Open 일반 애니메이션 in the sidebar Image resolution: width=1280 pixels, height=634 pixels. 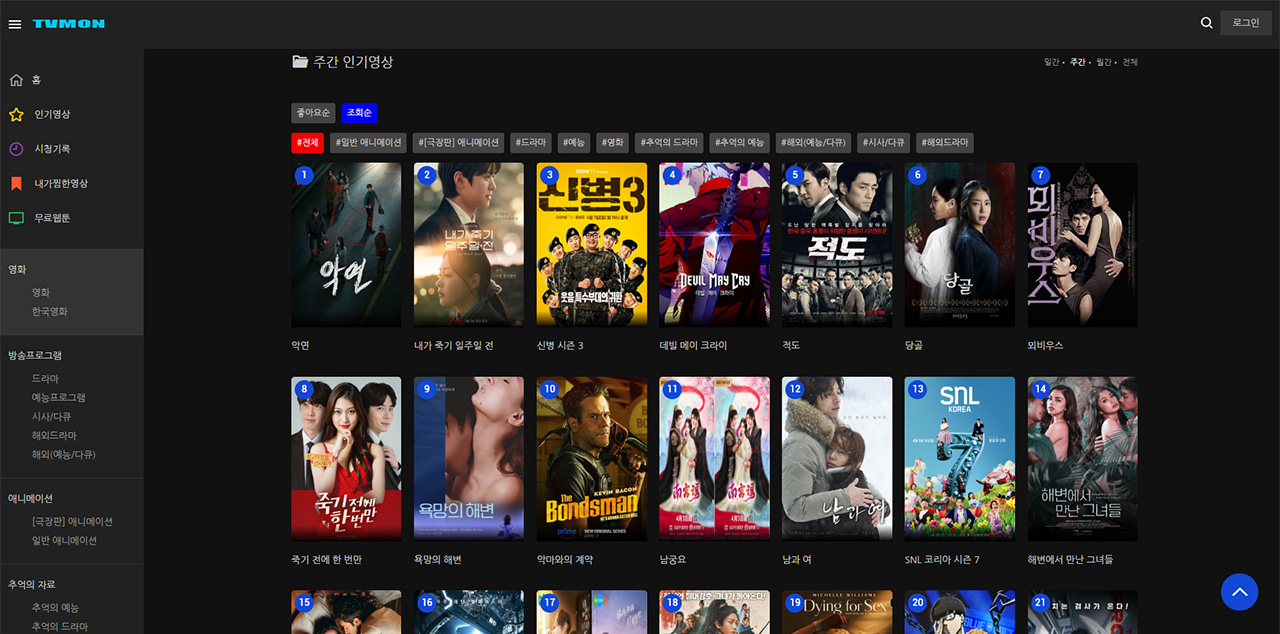coord(64,541)
